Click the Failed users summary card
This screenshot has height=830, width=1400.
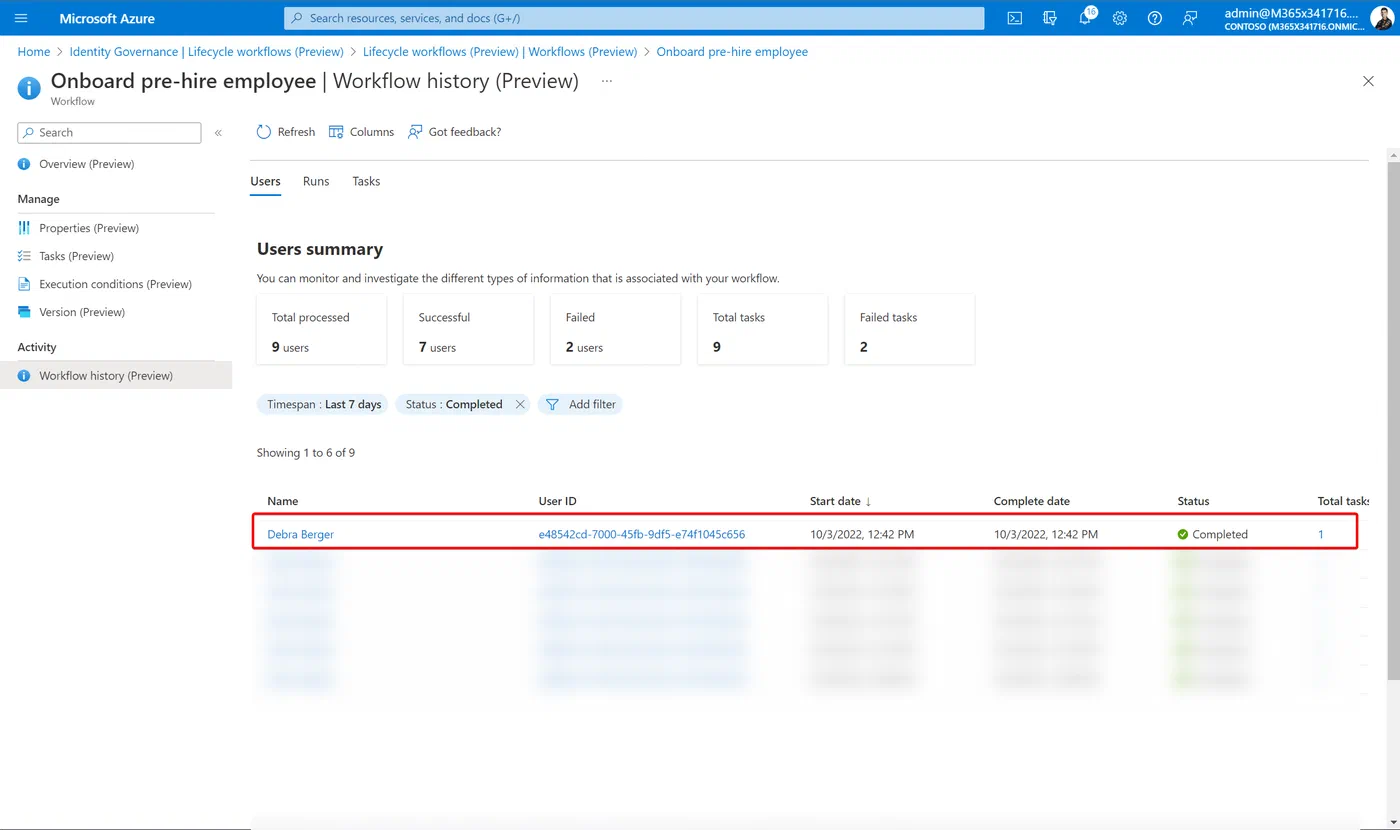pyautogui.click(x=615, y=330)
